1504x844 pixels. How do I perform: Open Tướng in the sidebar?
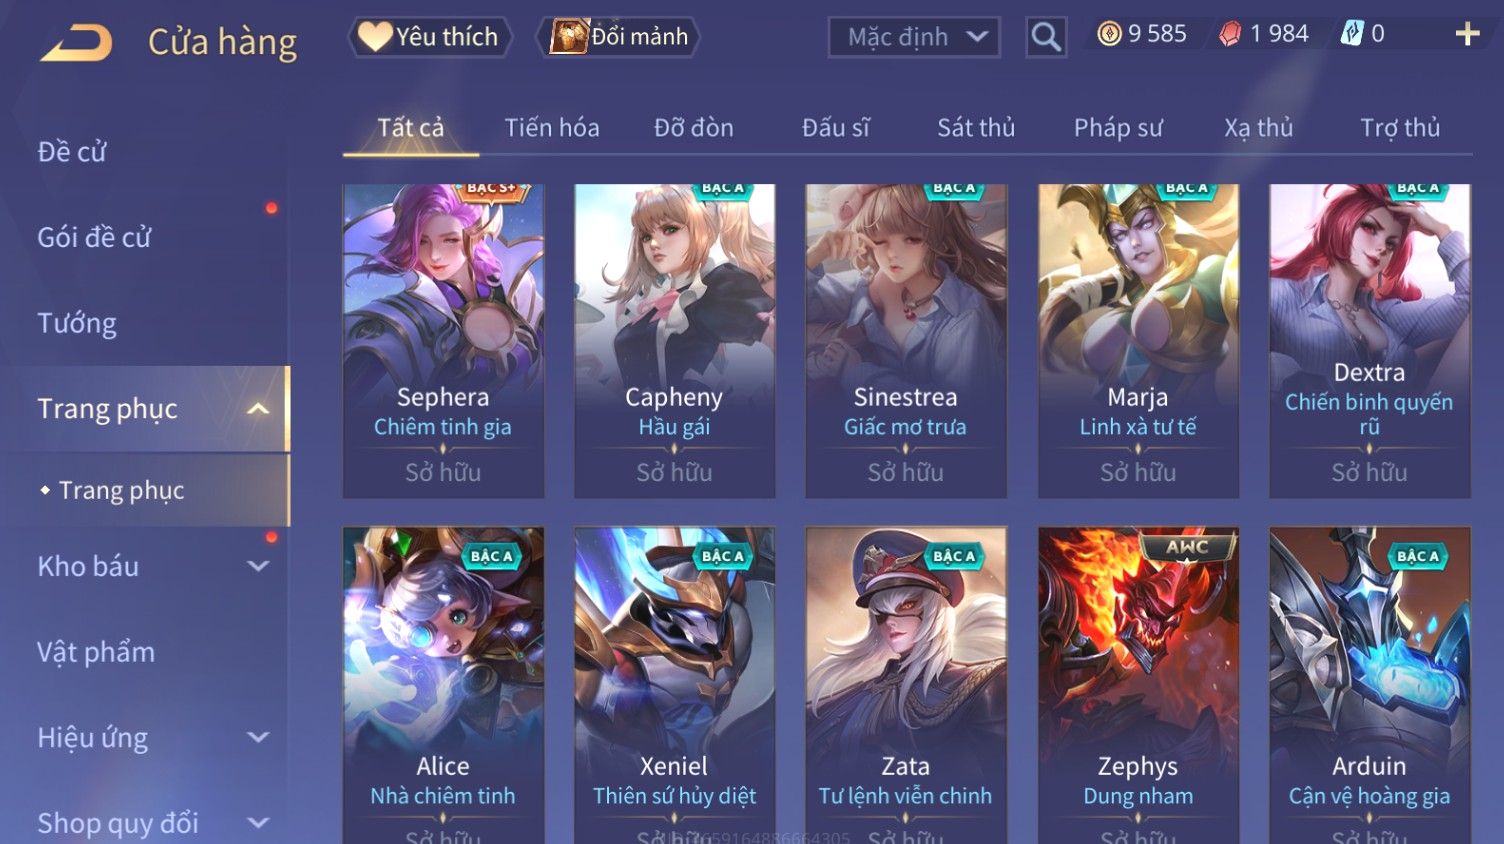(x=77, y=323)
